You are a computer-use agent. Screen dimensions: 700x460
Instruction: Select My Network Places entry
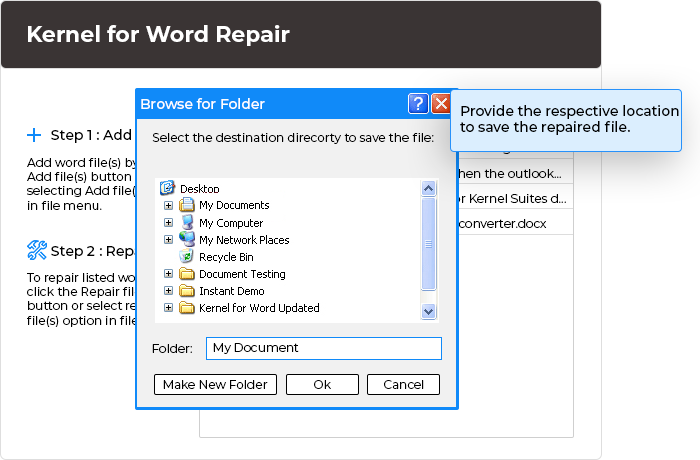tap(244, 240)
